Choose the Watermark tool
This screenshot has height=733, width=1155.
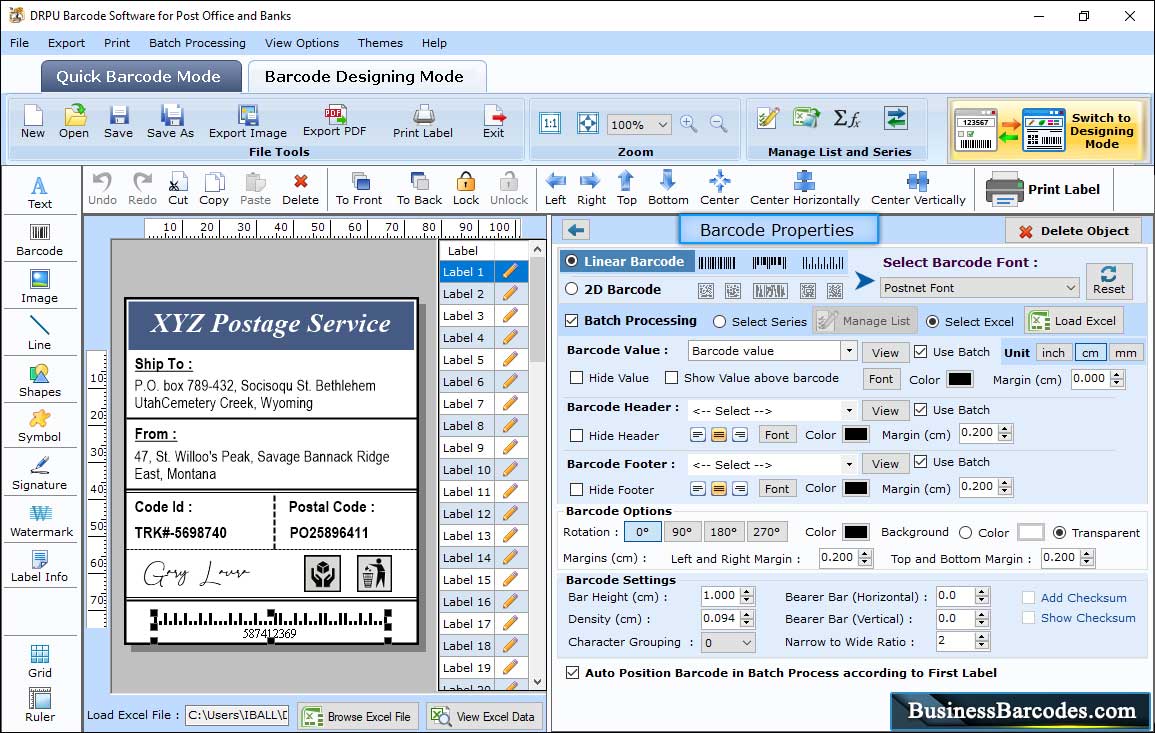tap(40, 521)
